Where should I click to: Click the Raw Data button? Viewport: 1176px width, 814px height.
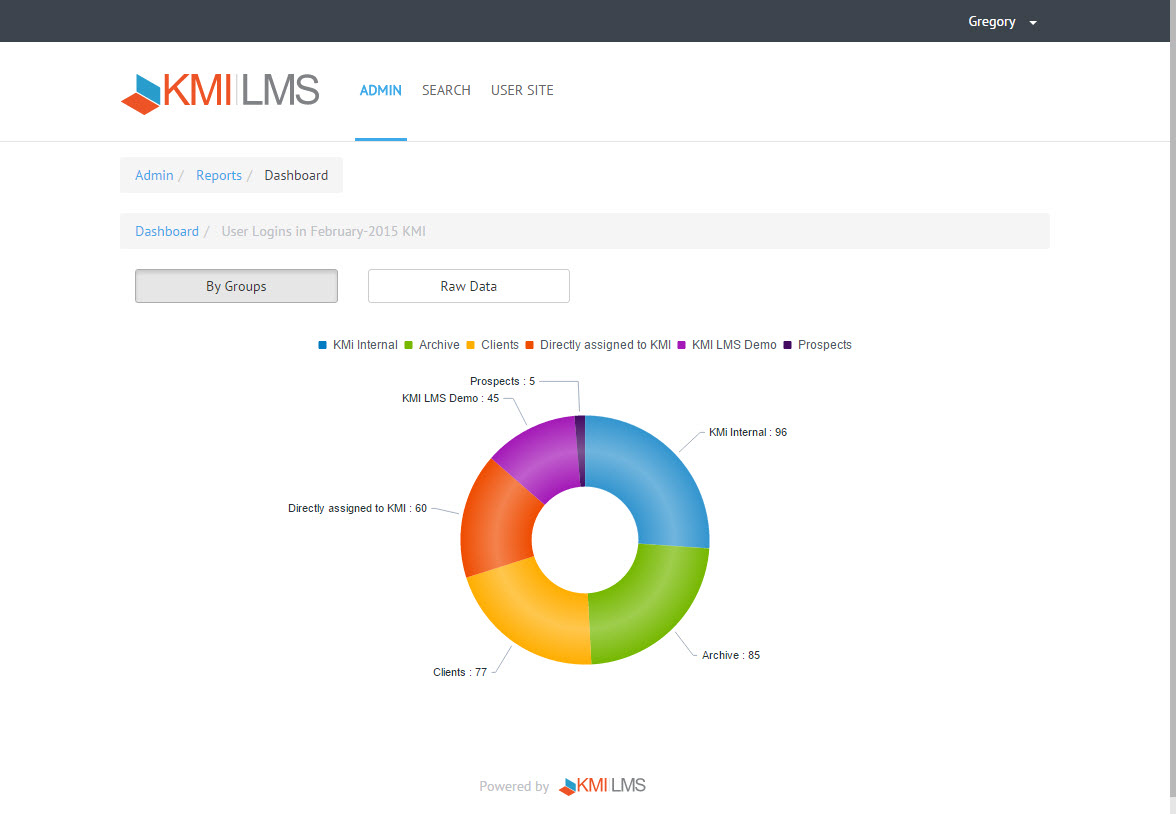468,286
